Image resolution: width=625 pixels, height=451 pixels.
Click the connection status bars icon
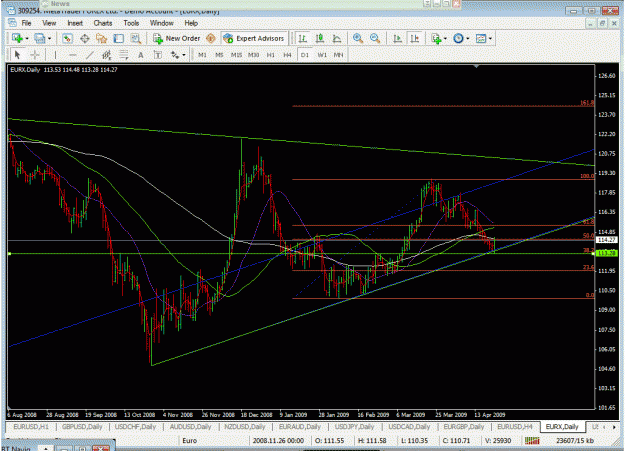coord(532,440)
